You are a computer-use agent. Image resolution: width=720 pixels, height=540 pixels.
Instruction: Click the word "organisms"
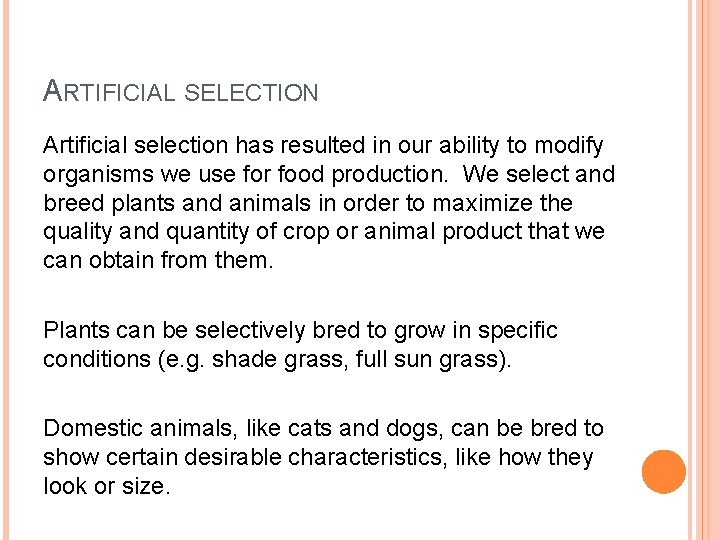tap(92, 175)
